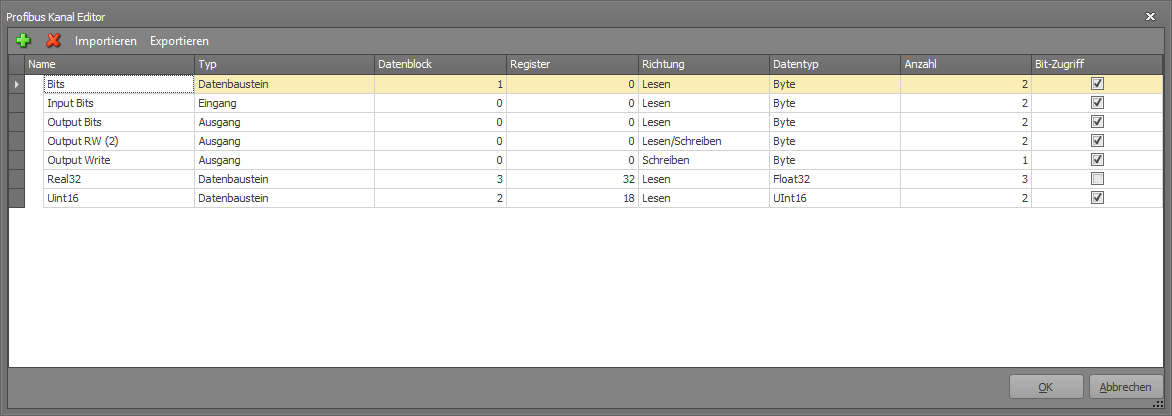This screenshot has width=1172, height=416.
Task: Select the name cell 'Output Bits'
Action: coord(119,122)
